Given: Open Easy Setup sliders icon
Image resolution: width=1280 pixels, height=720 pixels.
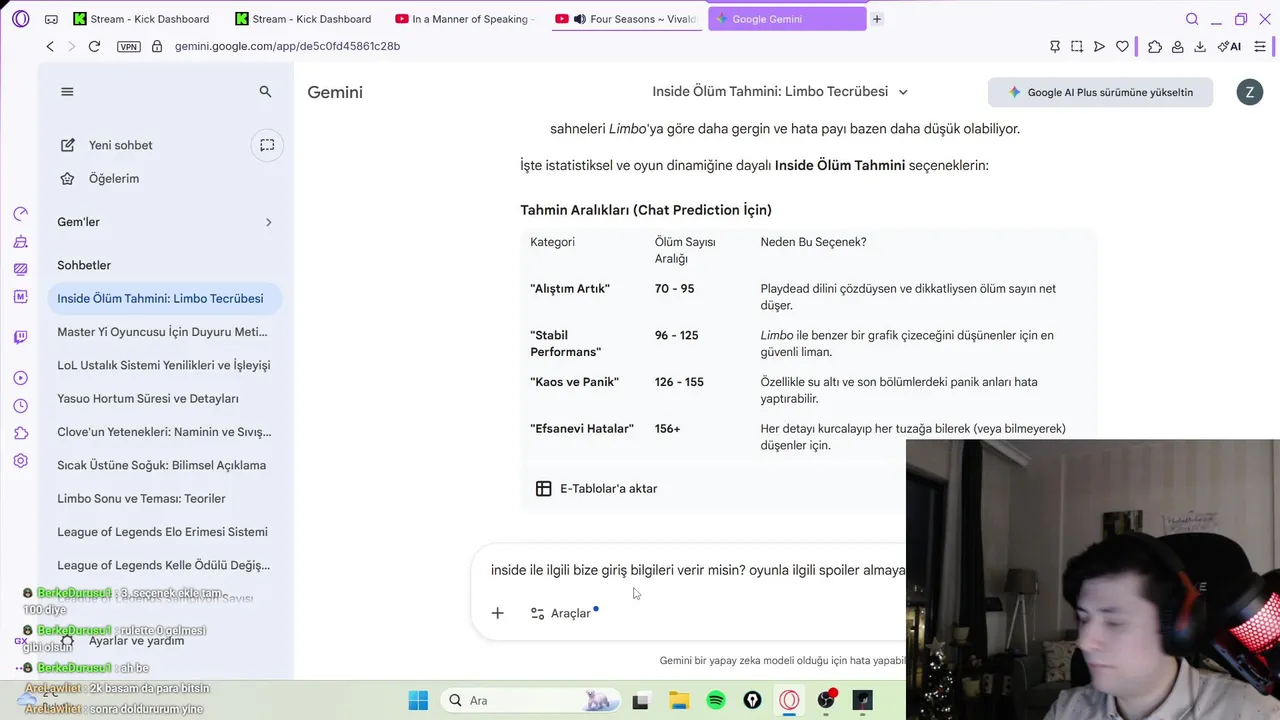Looking at the screenshot, I should (1260, 46).
